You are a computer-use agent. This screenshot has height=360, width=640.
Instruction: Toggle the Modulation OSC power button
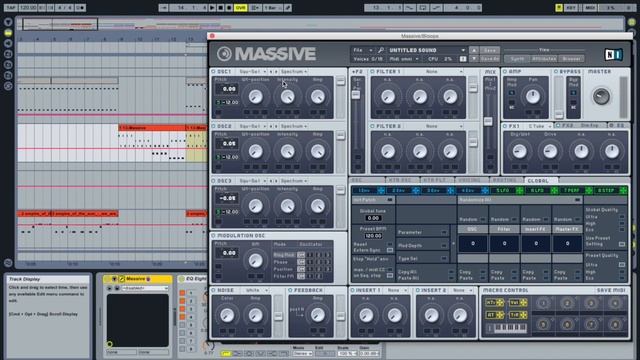213,236
